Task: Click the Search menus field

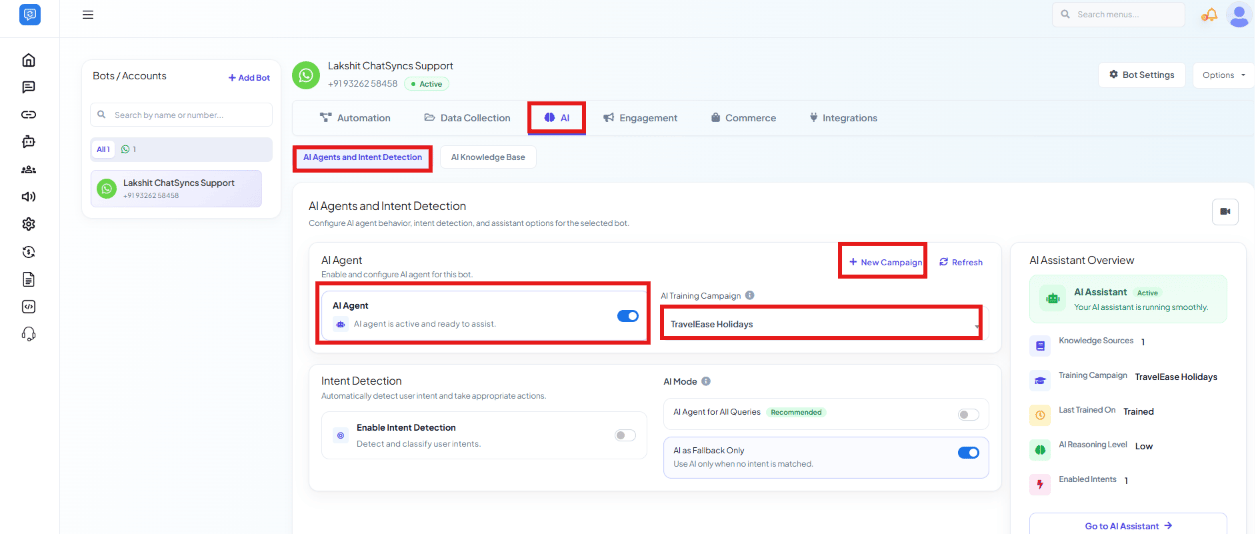Action: [x=1118, y=15]
